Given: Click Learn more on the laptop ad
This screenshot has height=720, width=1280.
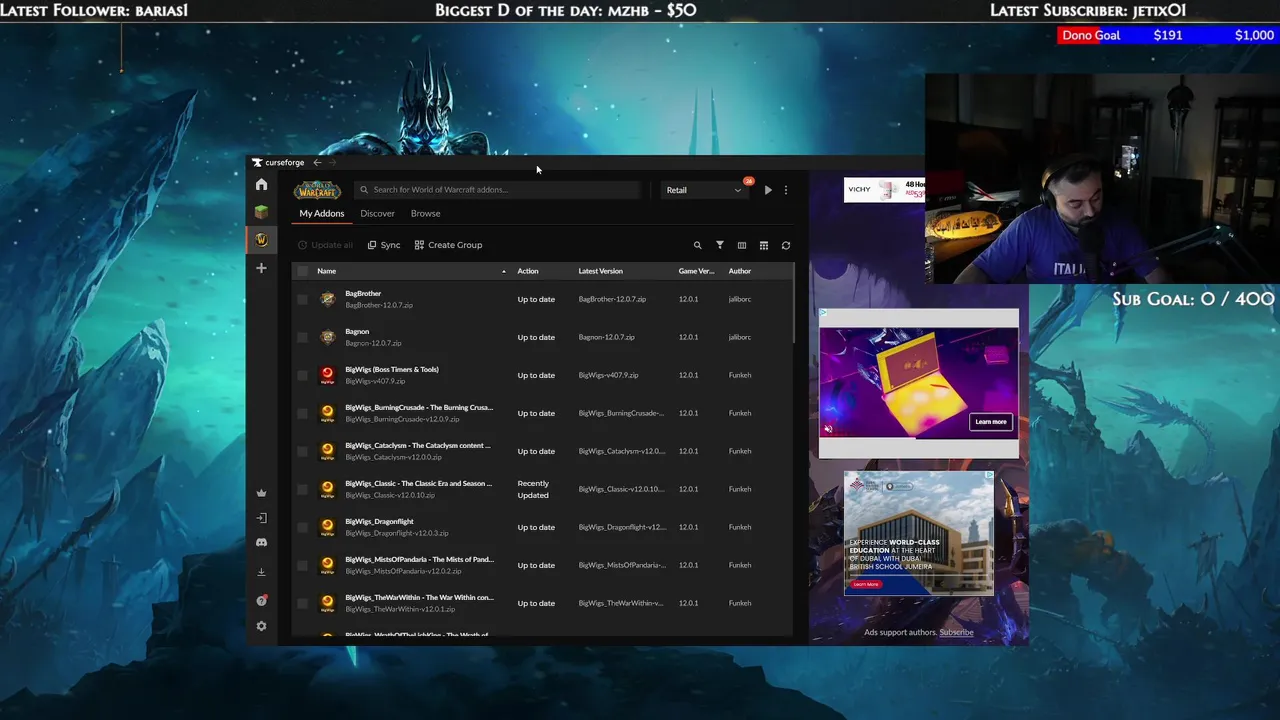Looking at the screenshot, I should pos(991,422).
